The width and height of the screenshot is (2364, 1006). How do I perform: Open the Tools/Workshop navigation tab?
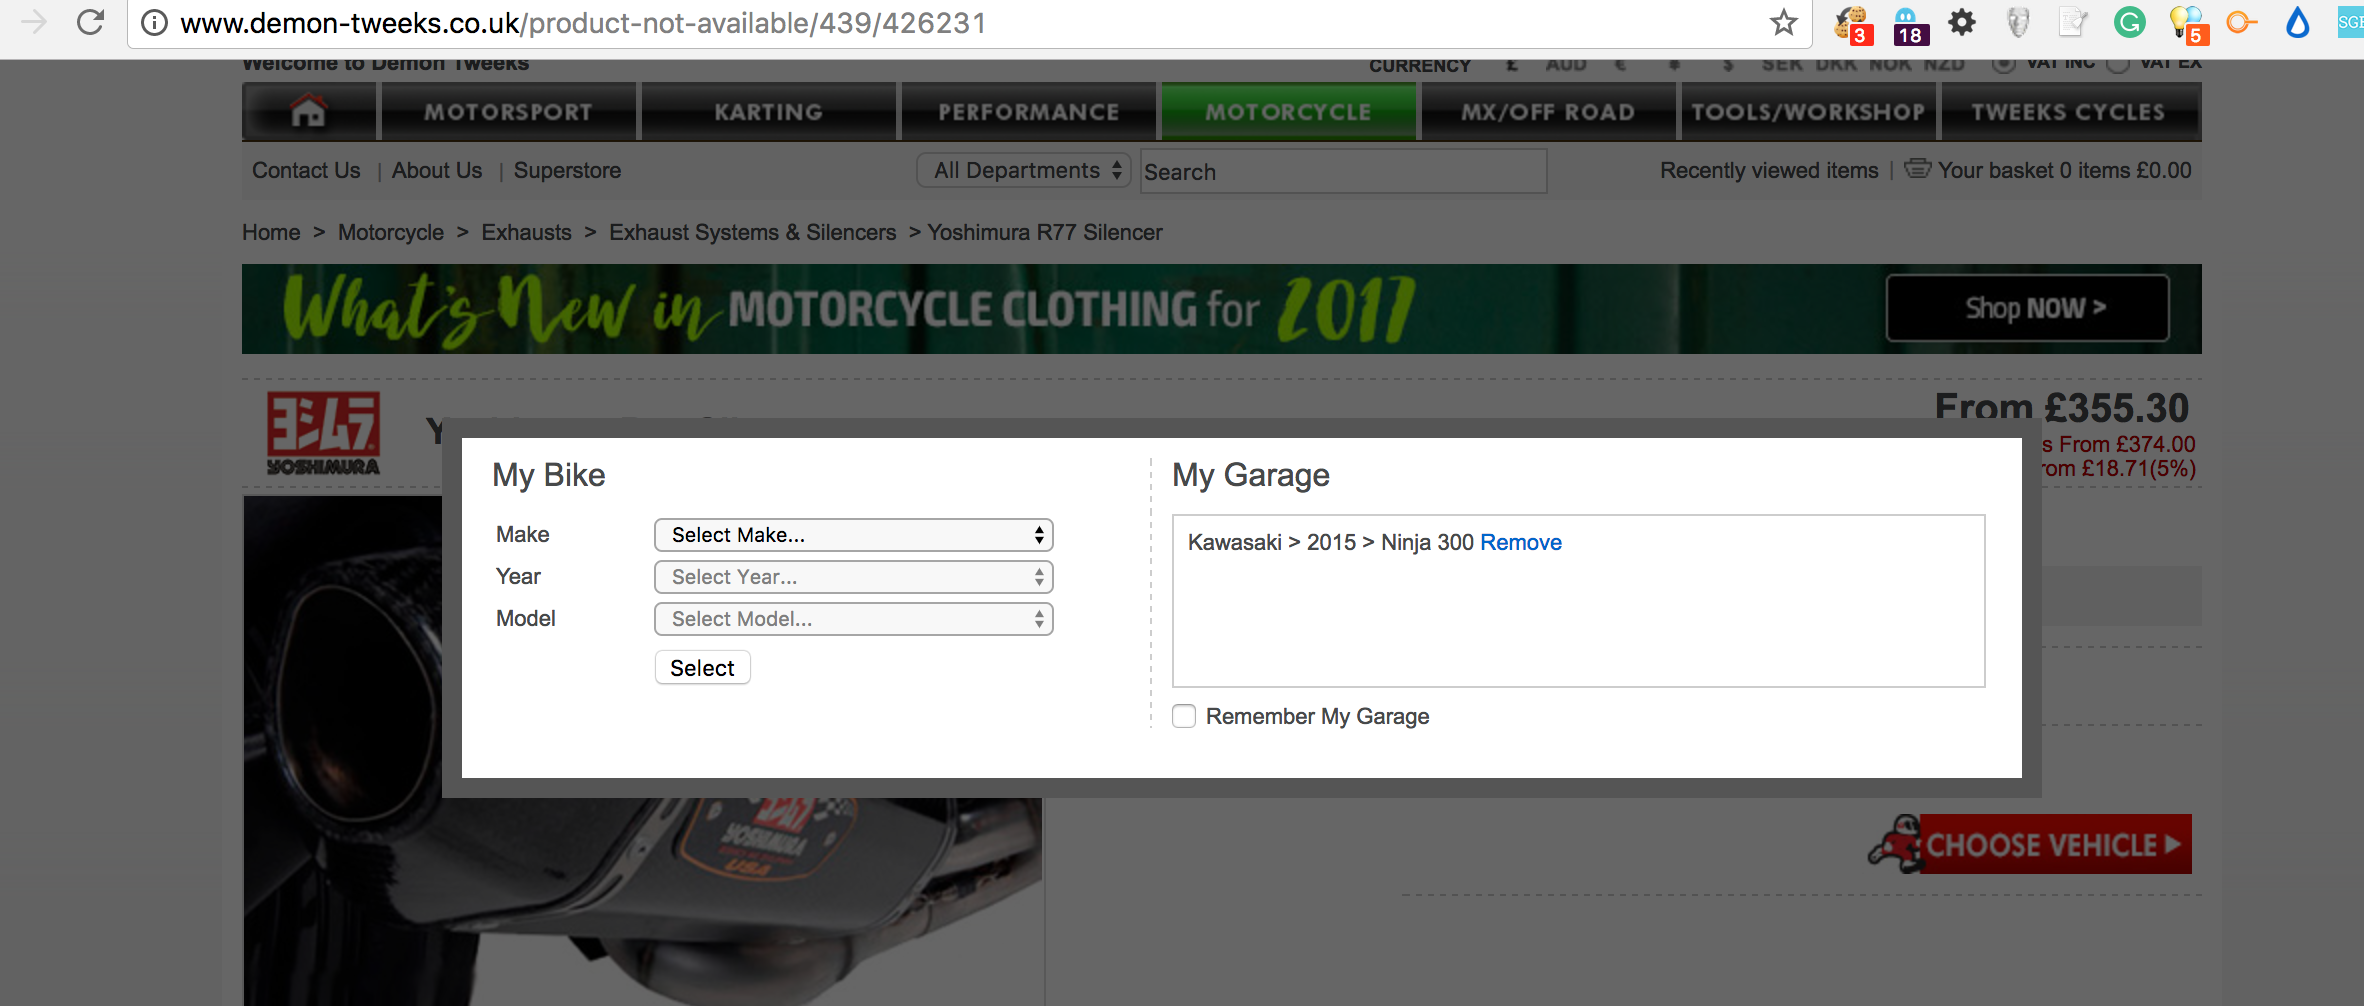pyautogui.click(x=1808, y=111)
